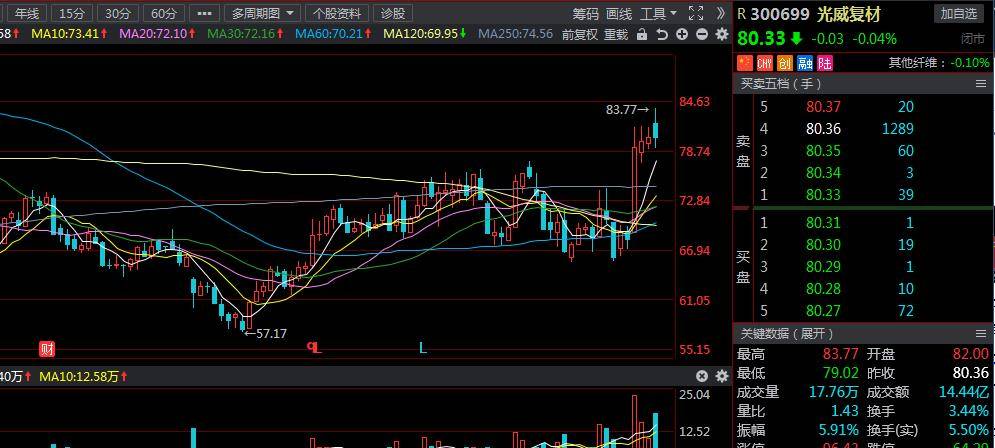
Task: Click the 创 ChiNext badge icon
Action: 785,63
